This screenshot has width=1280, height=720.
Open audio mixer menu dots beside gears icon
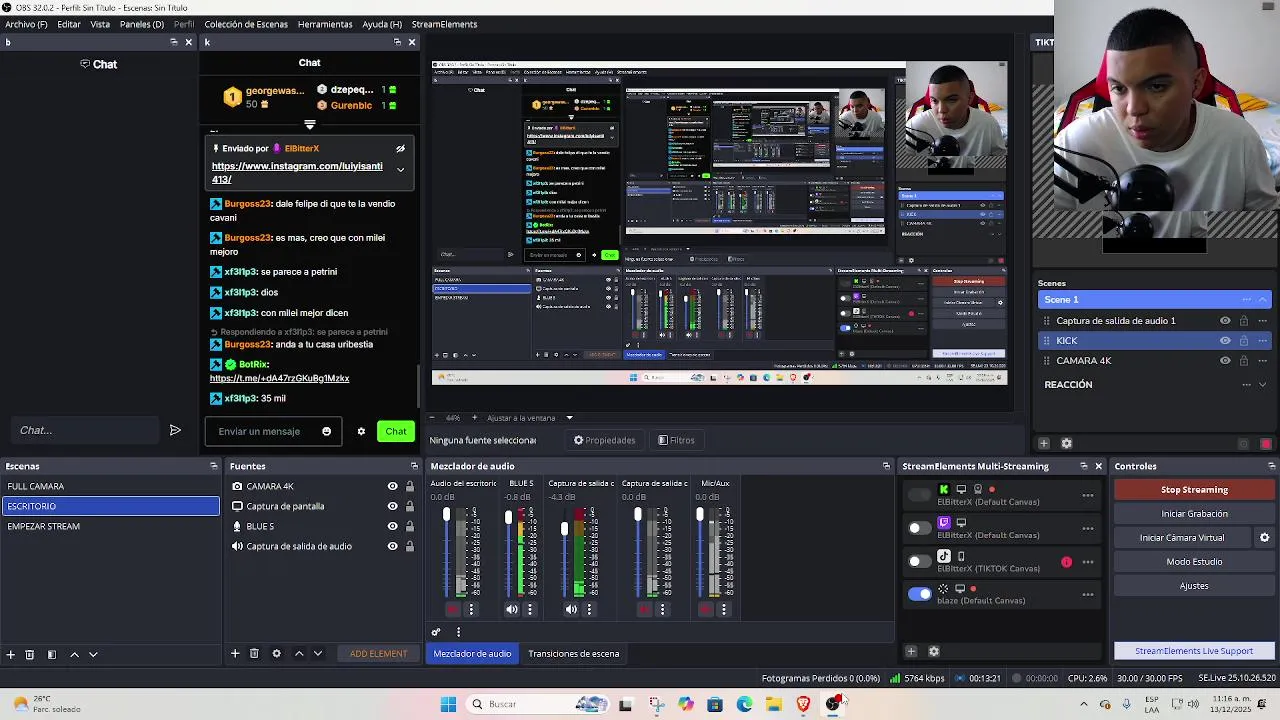point(458,632)
